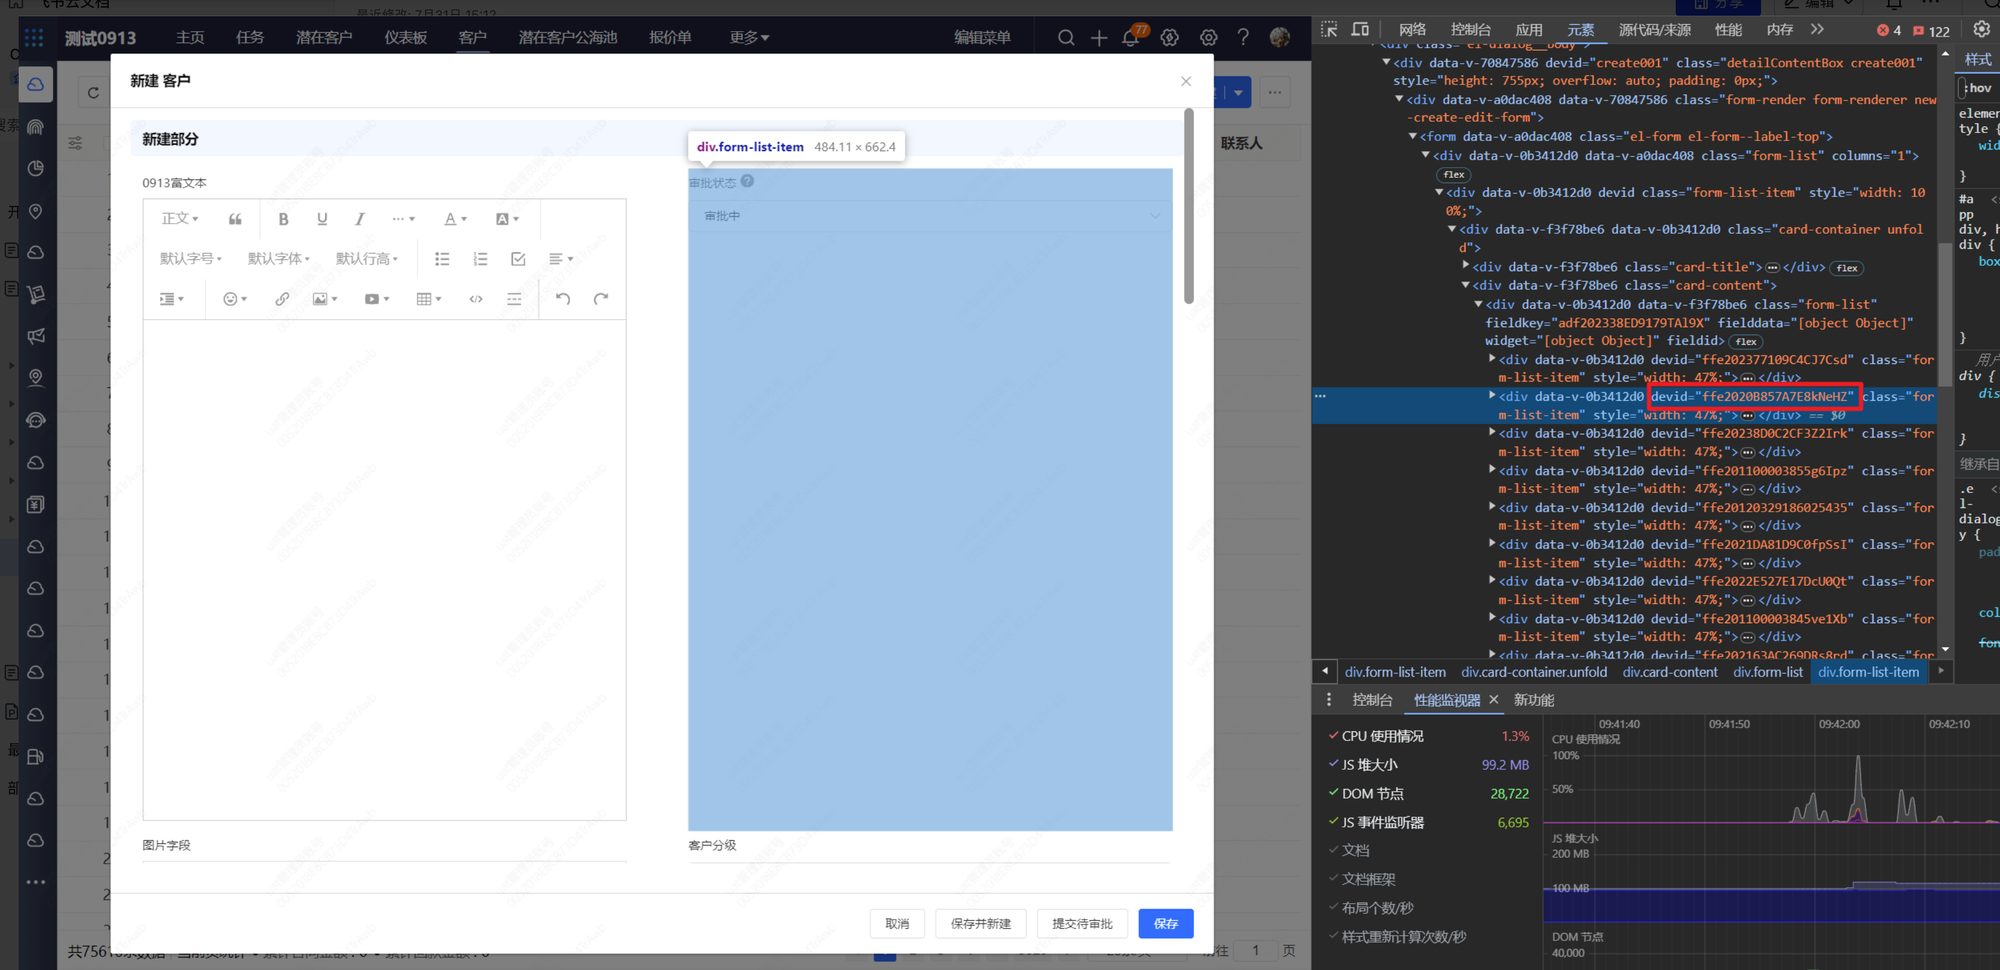2000x970 pixels.
Task: Switch to the 网络 DevTools tab
Action: [x=1412, y=30]
